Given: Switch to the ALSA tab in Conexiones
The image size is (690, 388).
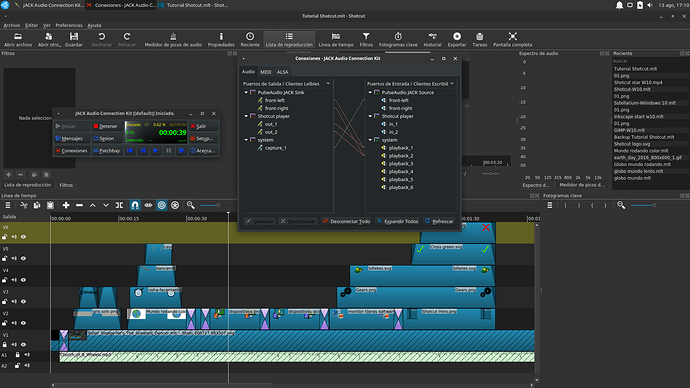Looking at the screenshot, I should point(283,72).
